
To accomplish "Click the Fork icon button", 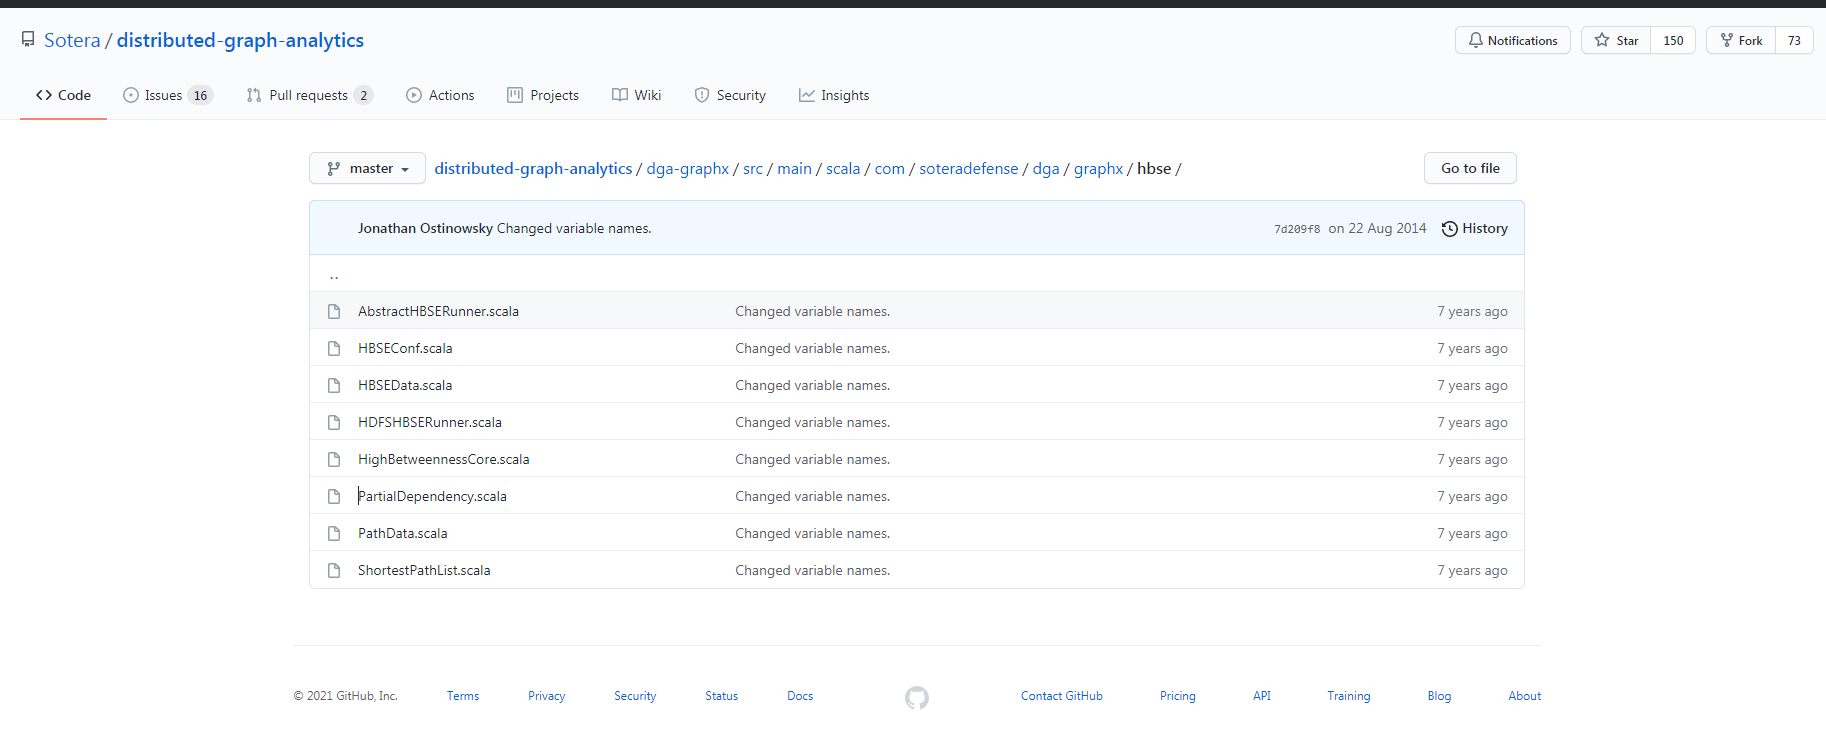I will 1727,41.
